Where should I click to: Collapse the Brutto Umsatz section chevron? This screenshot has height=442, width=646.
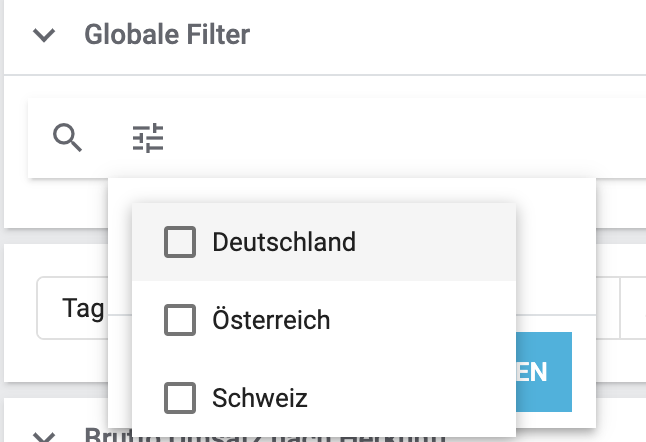pyautogui.click(x=43, y=437)
